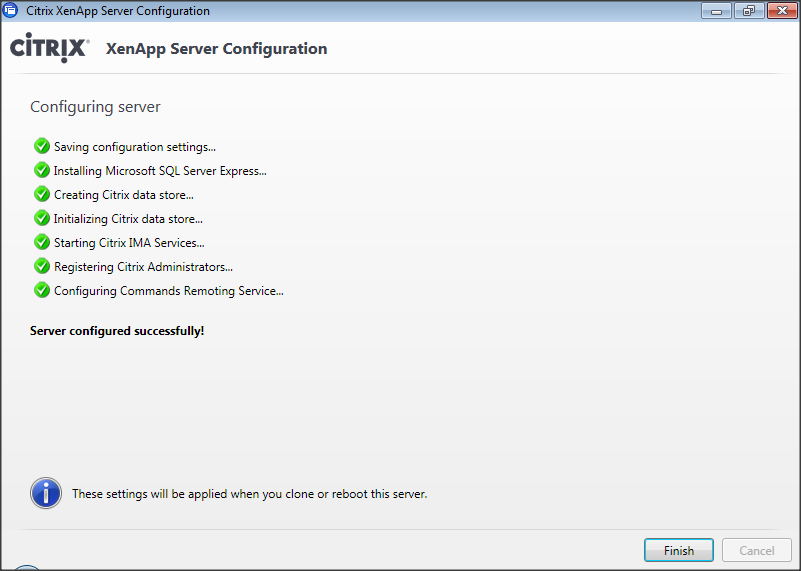Click the Citrix logo in the header

pos(50,49)
